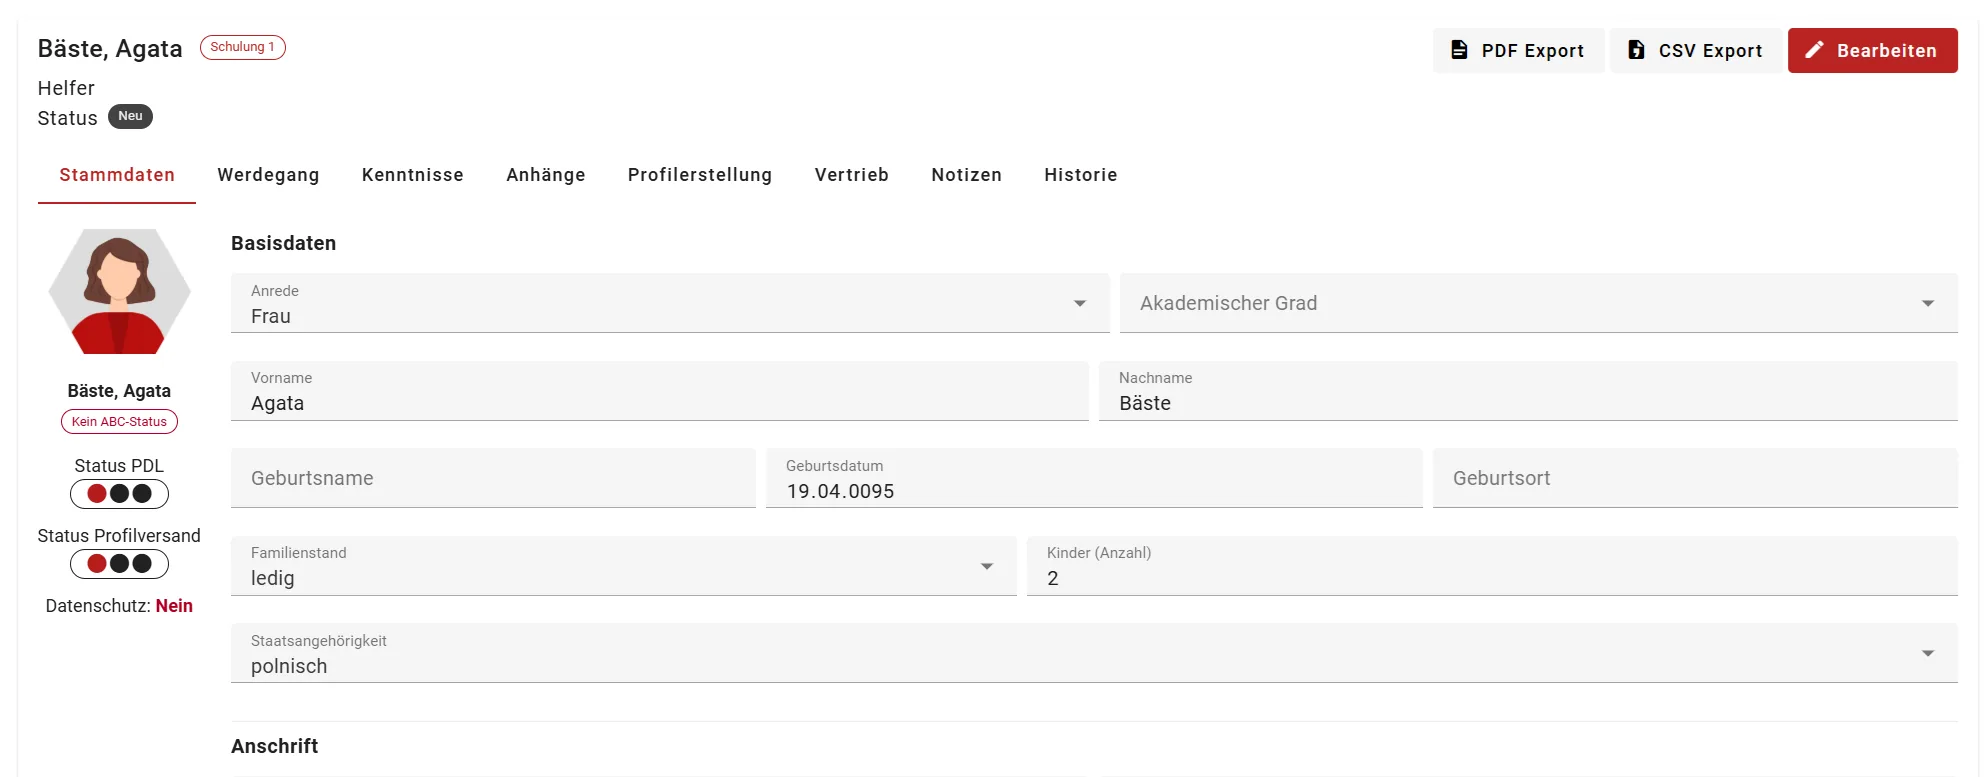
Task: Click the PDF Export document icon
Action: [1459, 50]
